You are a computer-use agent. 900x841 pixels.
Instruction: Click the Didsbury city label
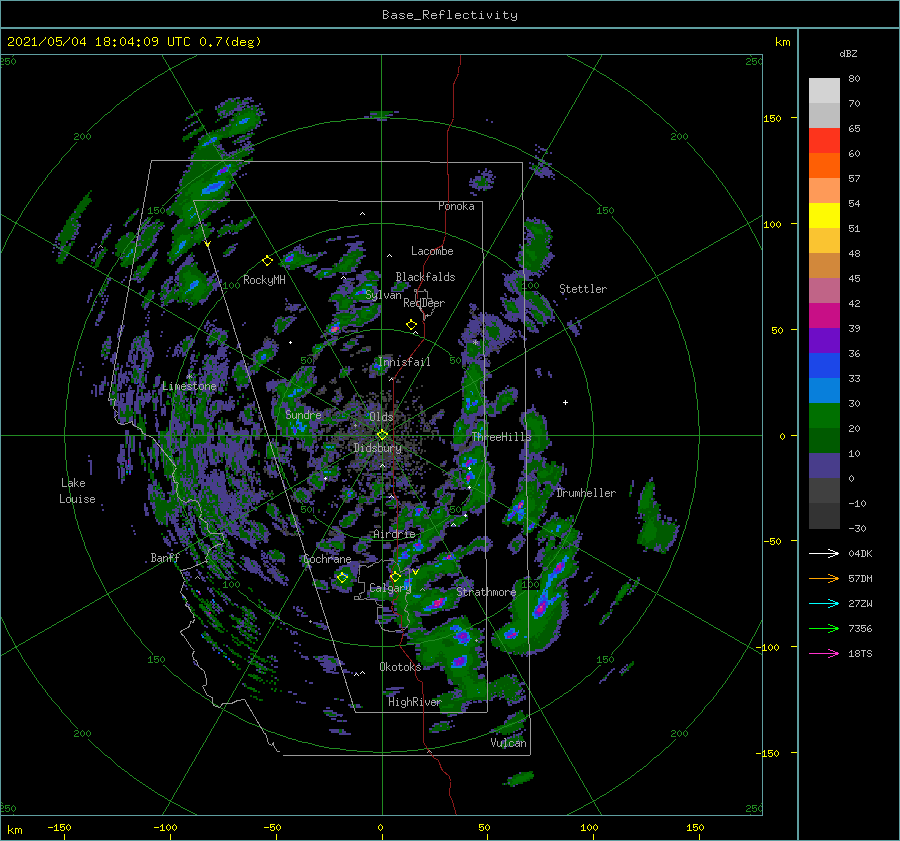(x=378, y=448)
